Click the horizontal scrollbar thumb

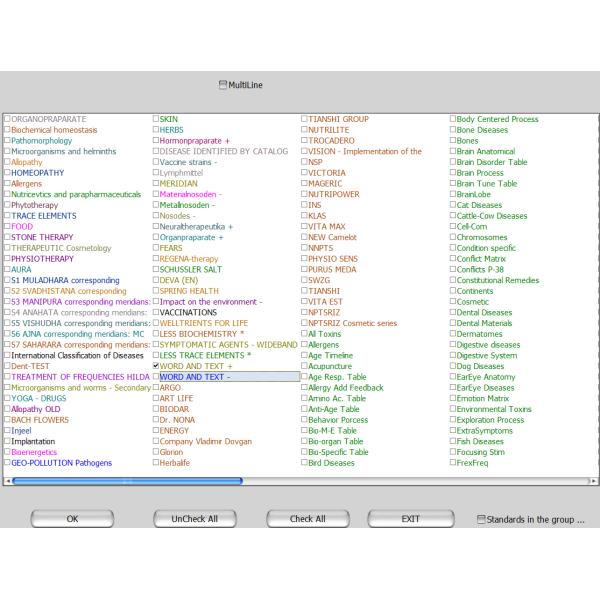pos(127,481)
